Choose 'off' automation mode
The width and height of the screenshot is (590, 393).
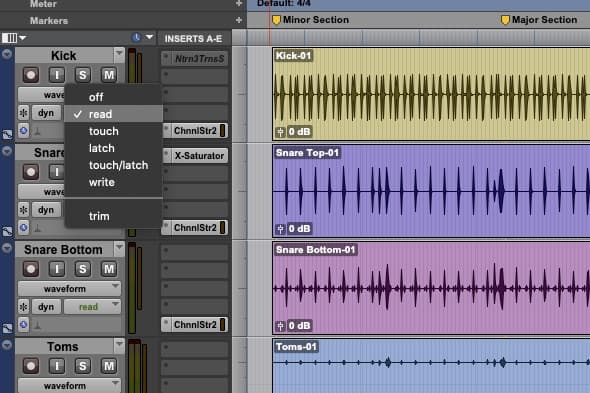[x=114, y=97]
